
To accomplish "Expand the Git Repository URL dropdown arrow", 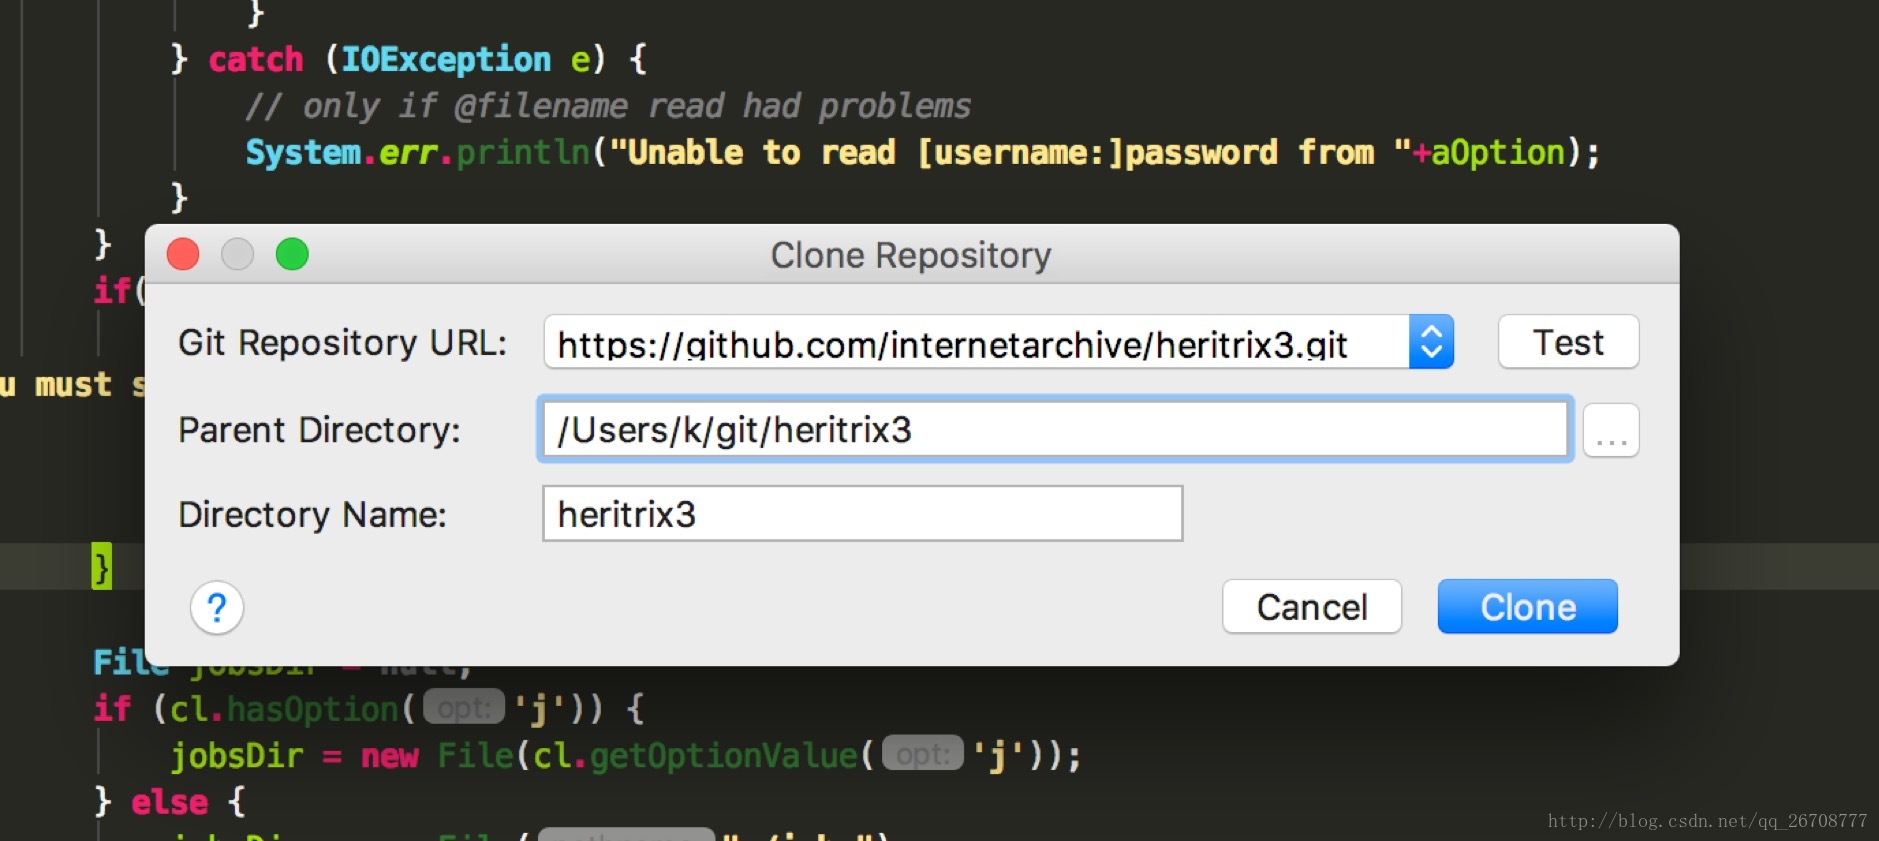I will (1431, 342).
